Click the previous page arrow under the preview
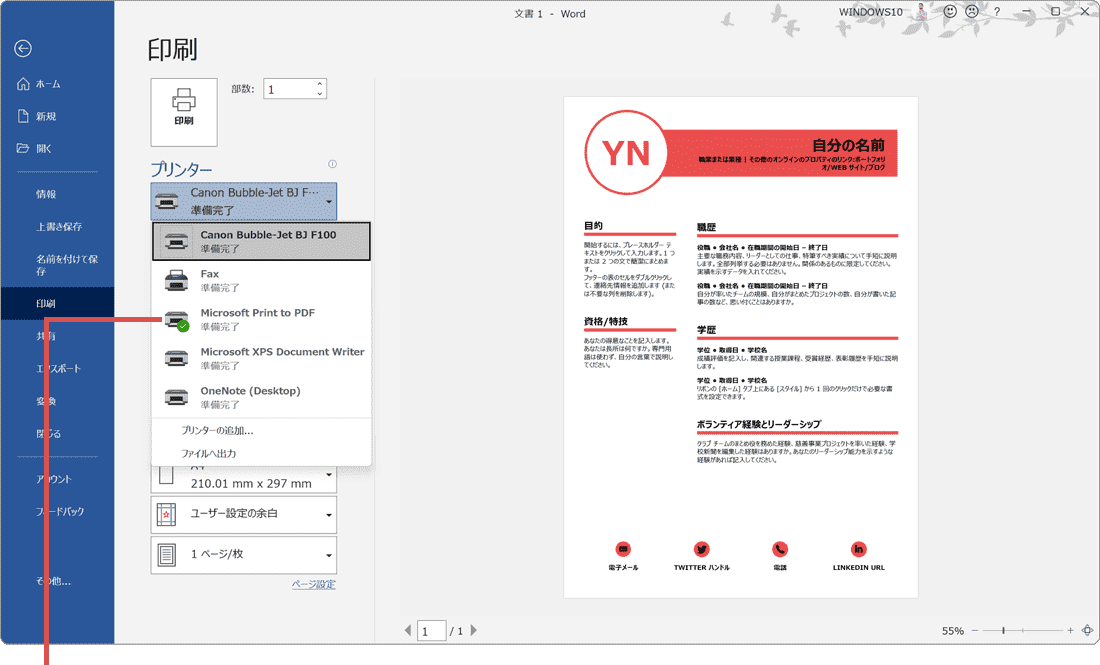Screen dimensions: 1100x665 [407, 630]
